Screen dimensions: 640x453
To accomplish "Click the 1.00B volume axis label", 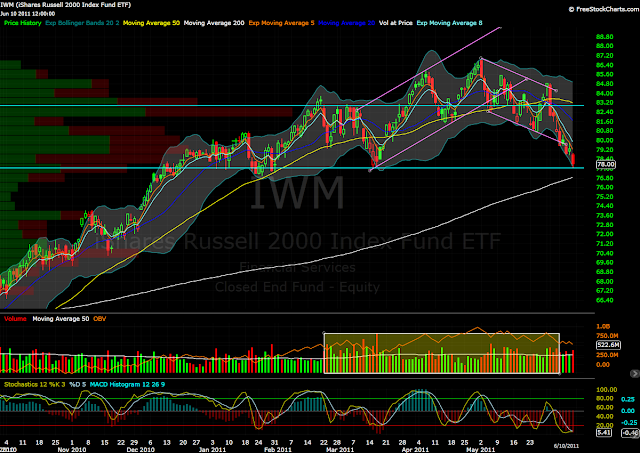I will 603,326.
